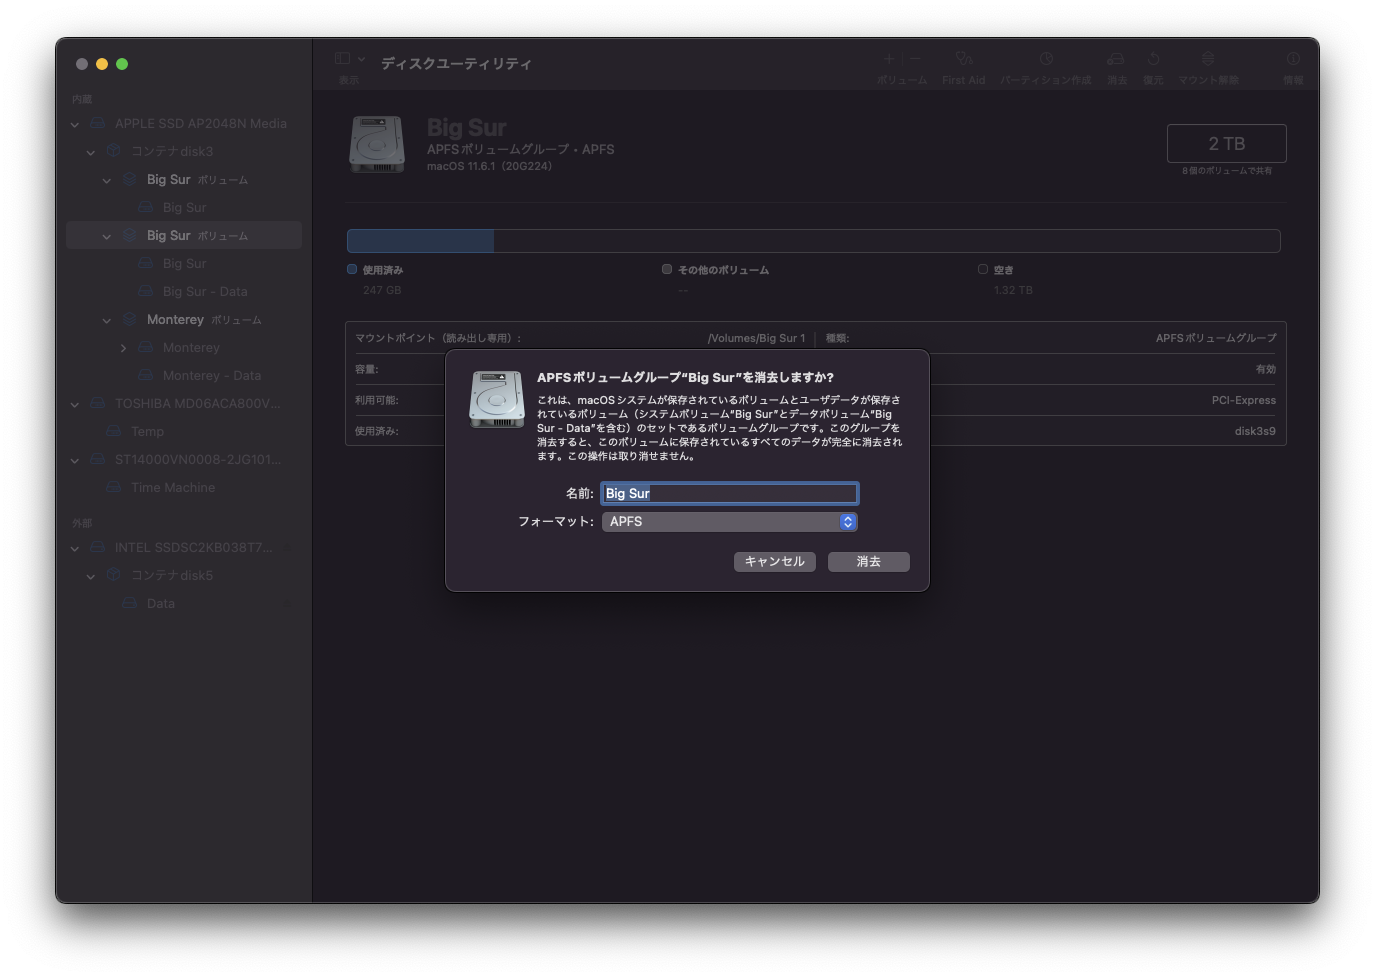Click the disk3s9 device value

coord(1255,431)
